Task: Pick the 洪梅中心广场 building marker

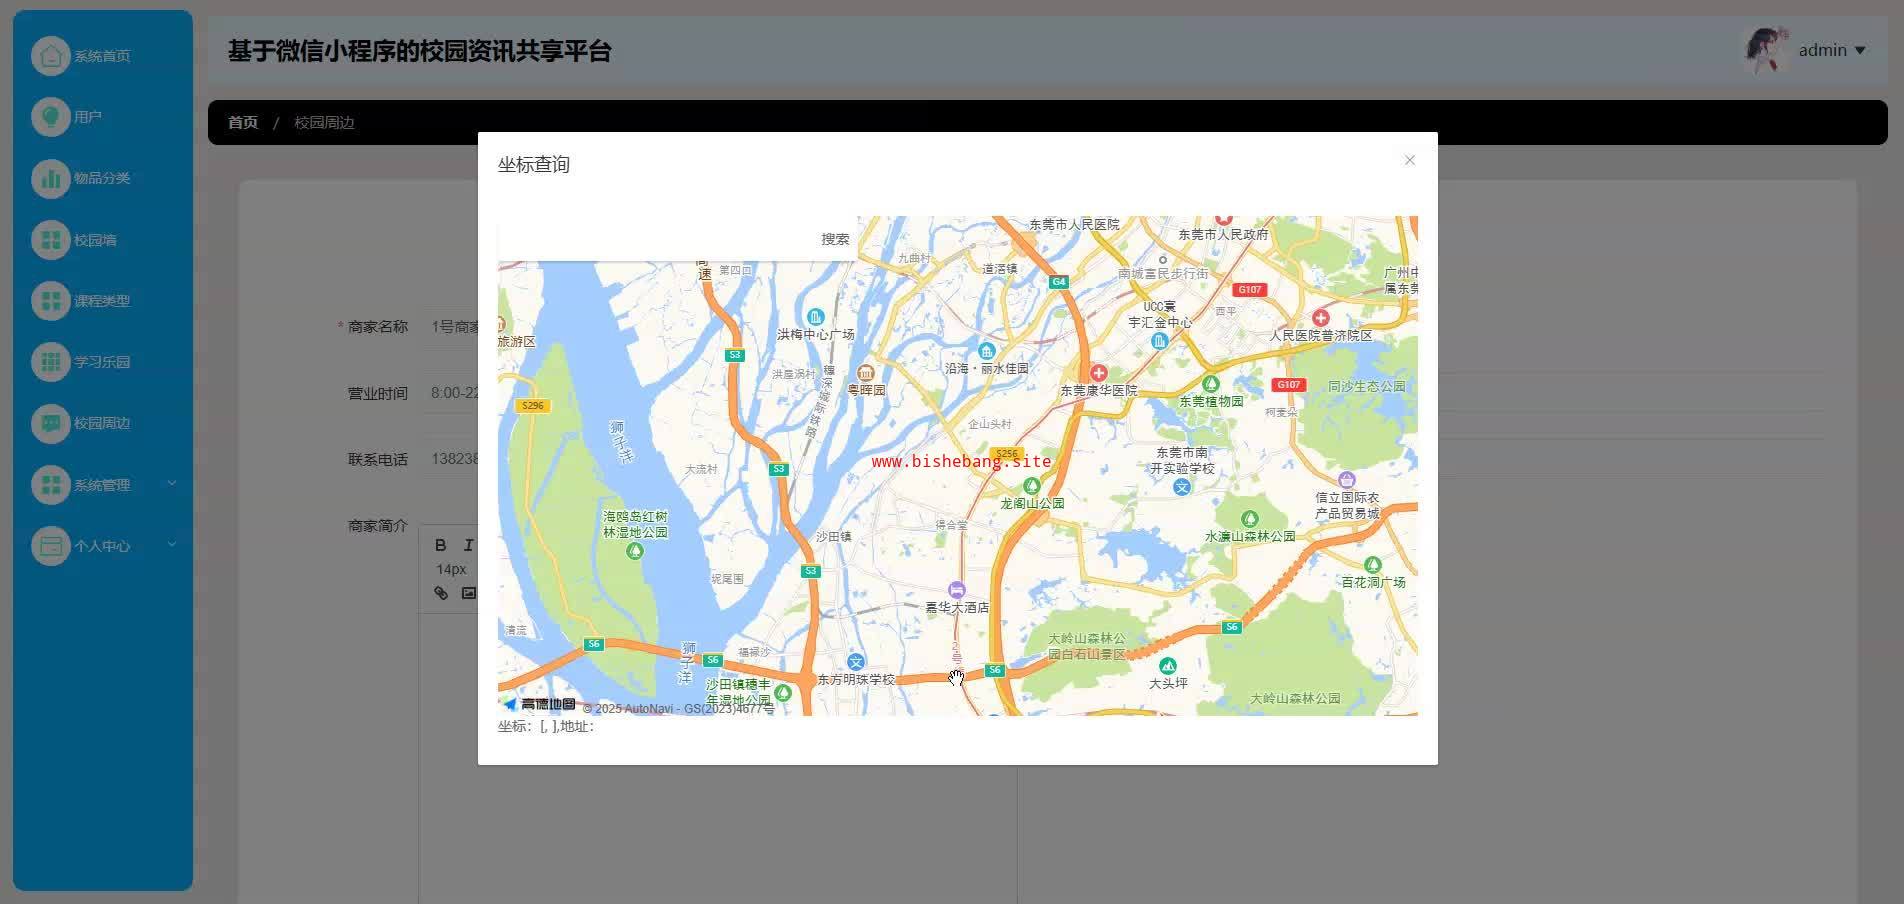Action: [815, 317]
